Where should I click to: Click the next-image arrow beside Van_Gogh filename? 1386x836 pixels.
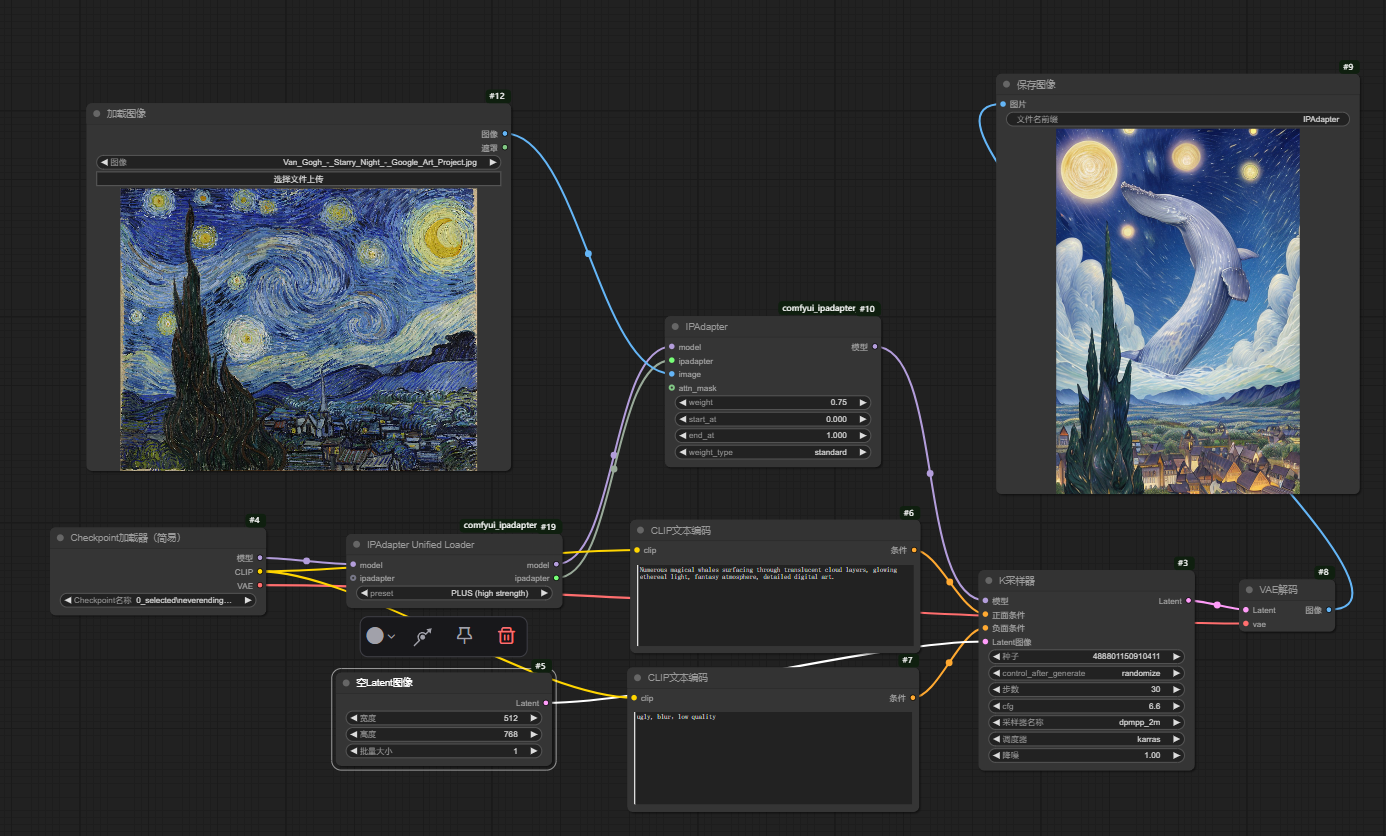coord(493,162)
